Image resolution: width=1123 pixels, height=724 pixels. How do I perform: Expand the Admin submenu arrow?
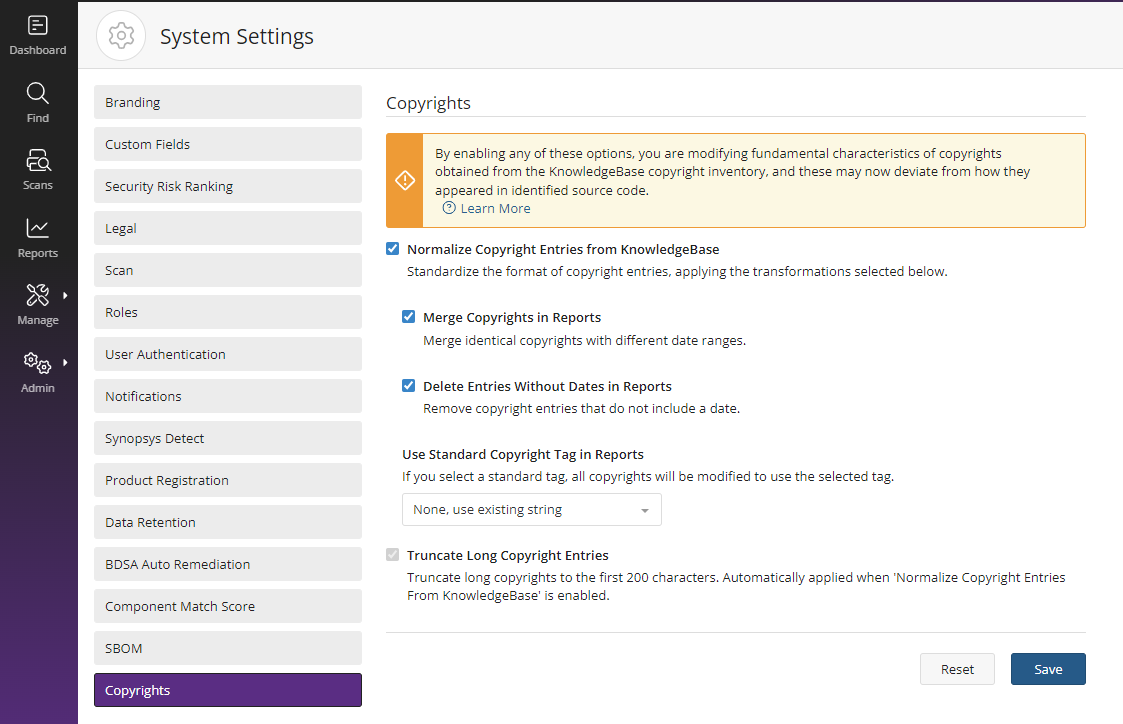coord(65,363)
